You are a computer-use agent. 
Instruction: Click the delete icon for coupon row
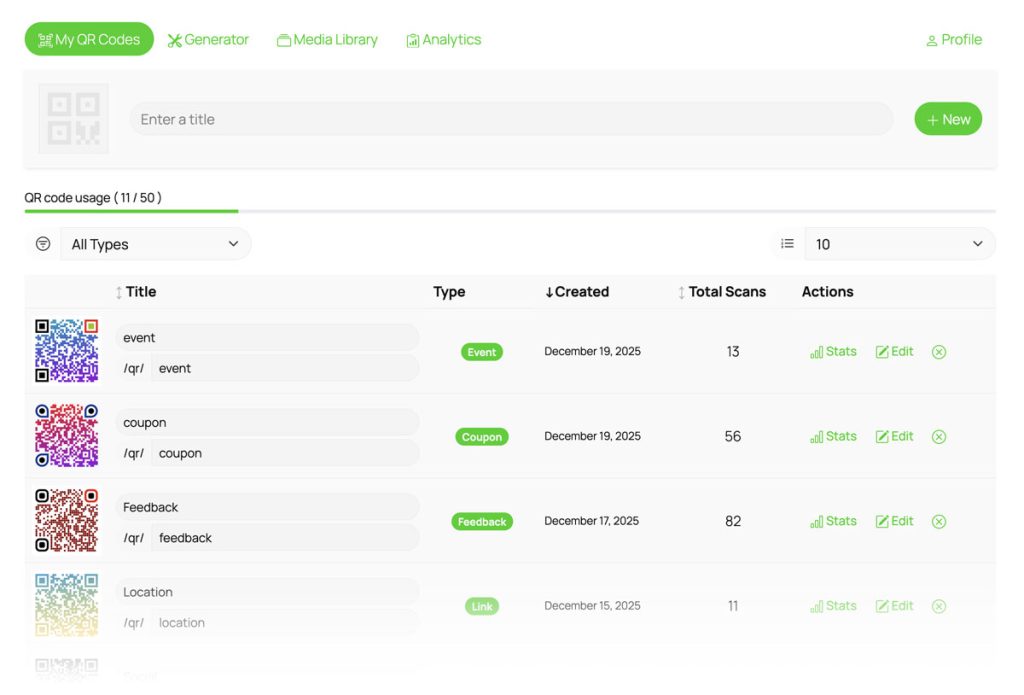tap(938, 437)
